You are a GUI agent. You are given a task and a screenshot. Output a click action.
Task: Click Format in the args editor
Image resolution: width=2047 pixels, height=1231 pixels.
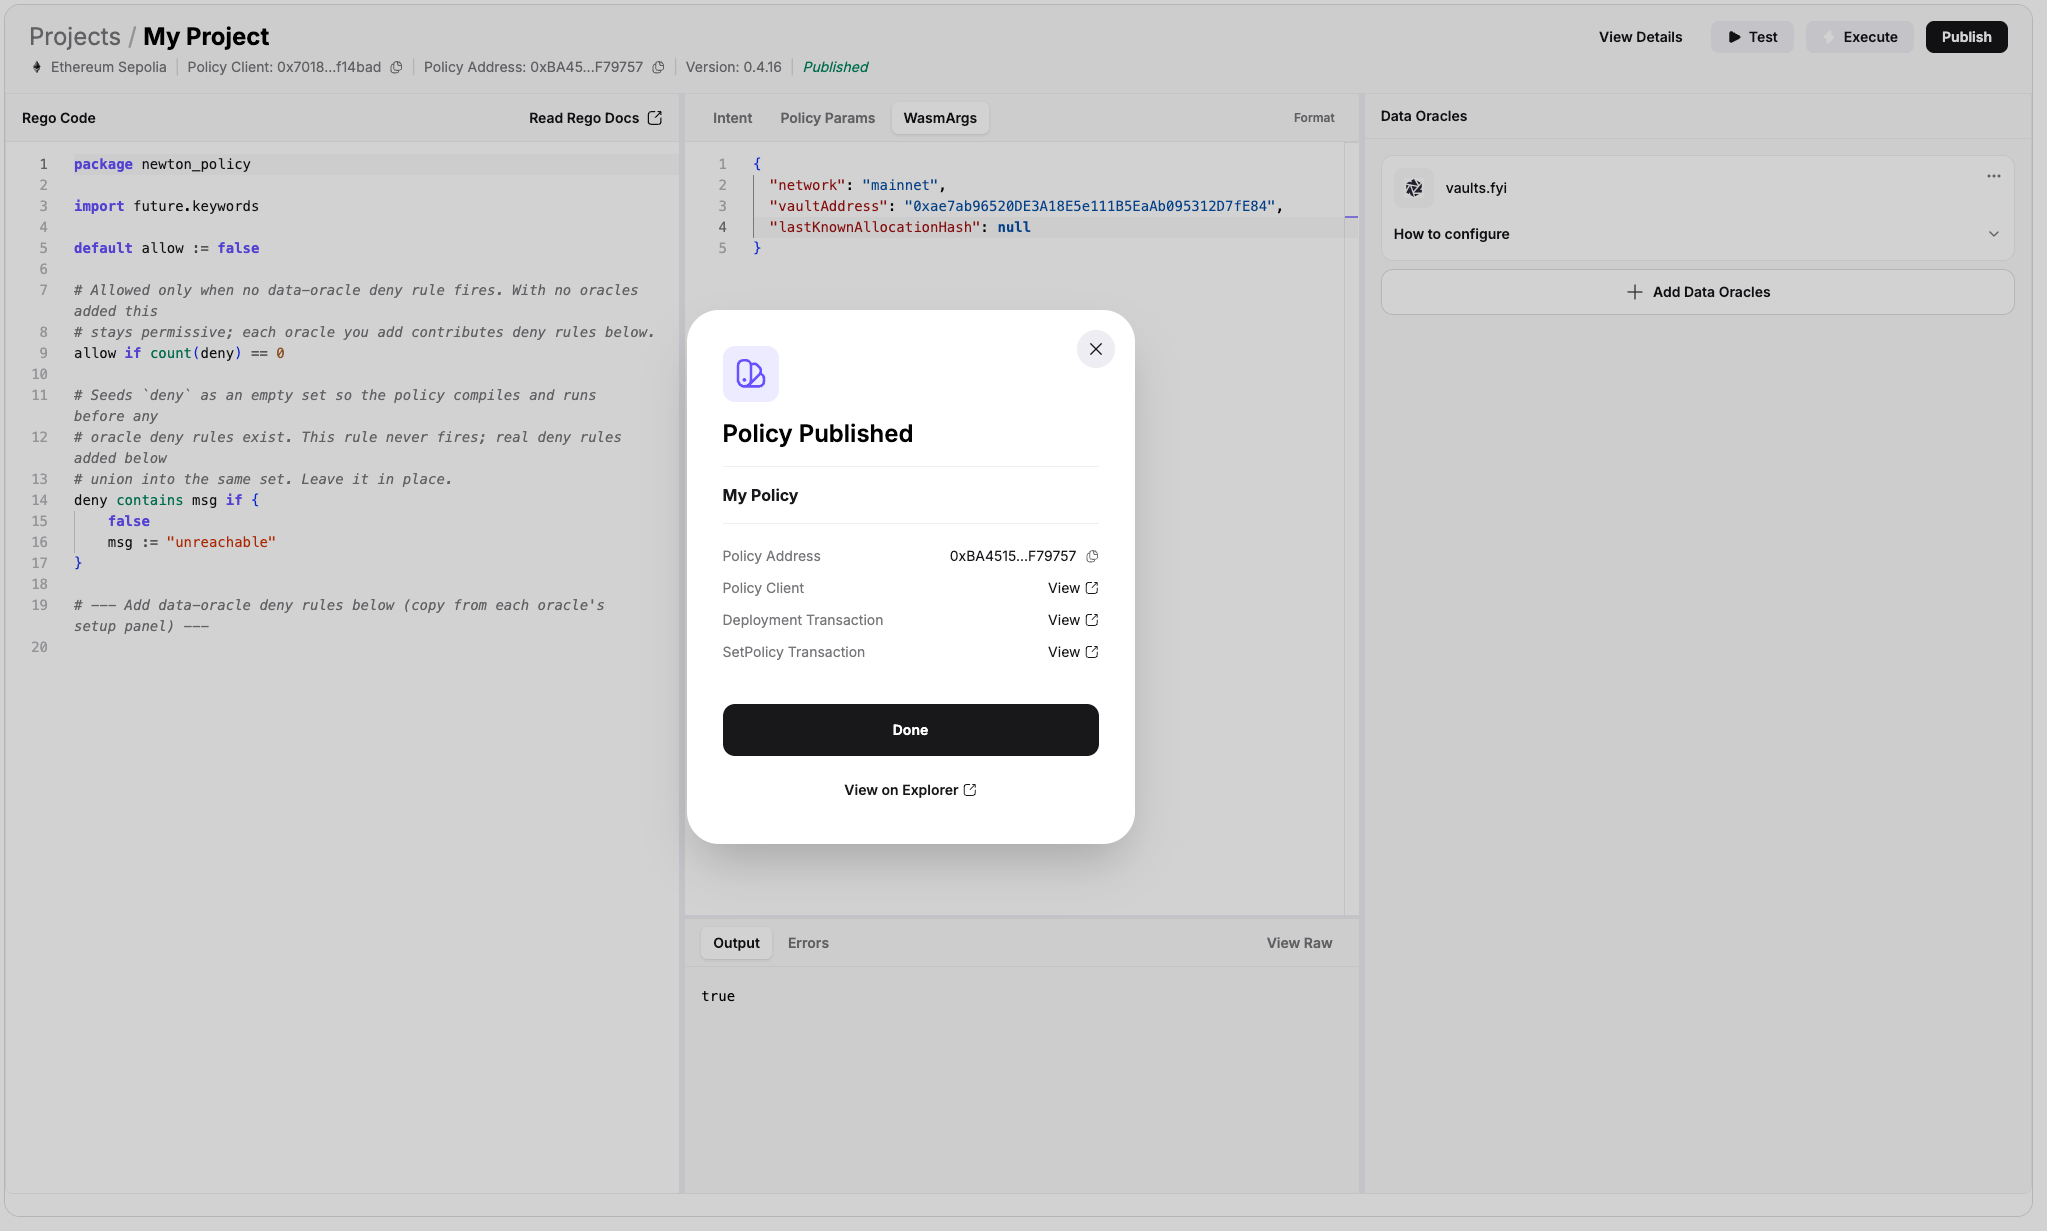tap(1314, 118)
